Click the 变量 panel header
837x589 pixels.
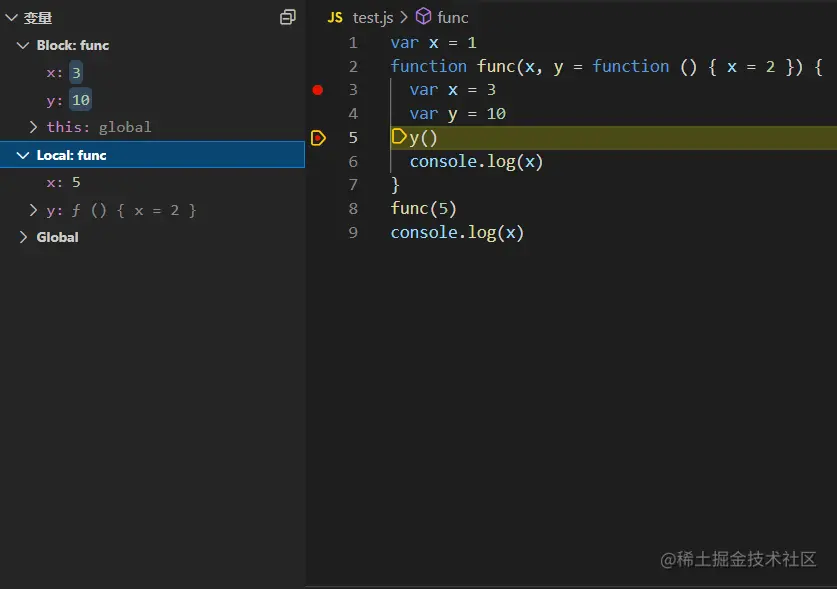pos(38,18)
